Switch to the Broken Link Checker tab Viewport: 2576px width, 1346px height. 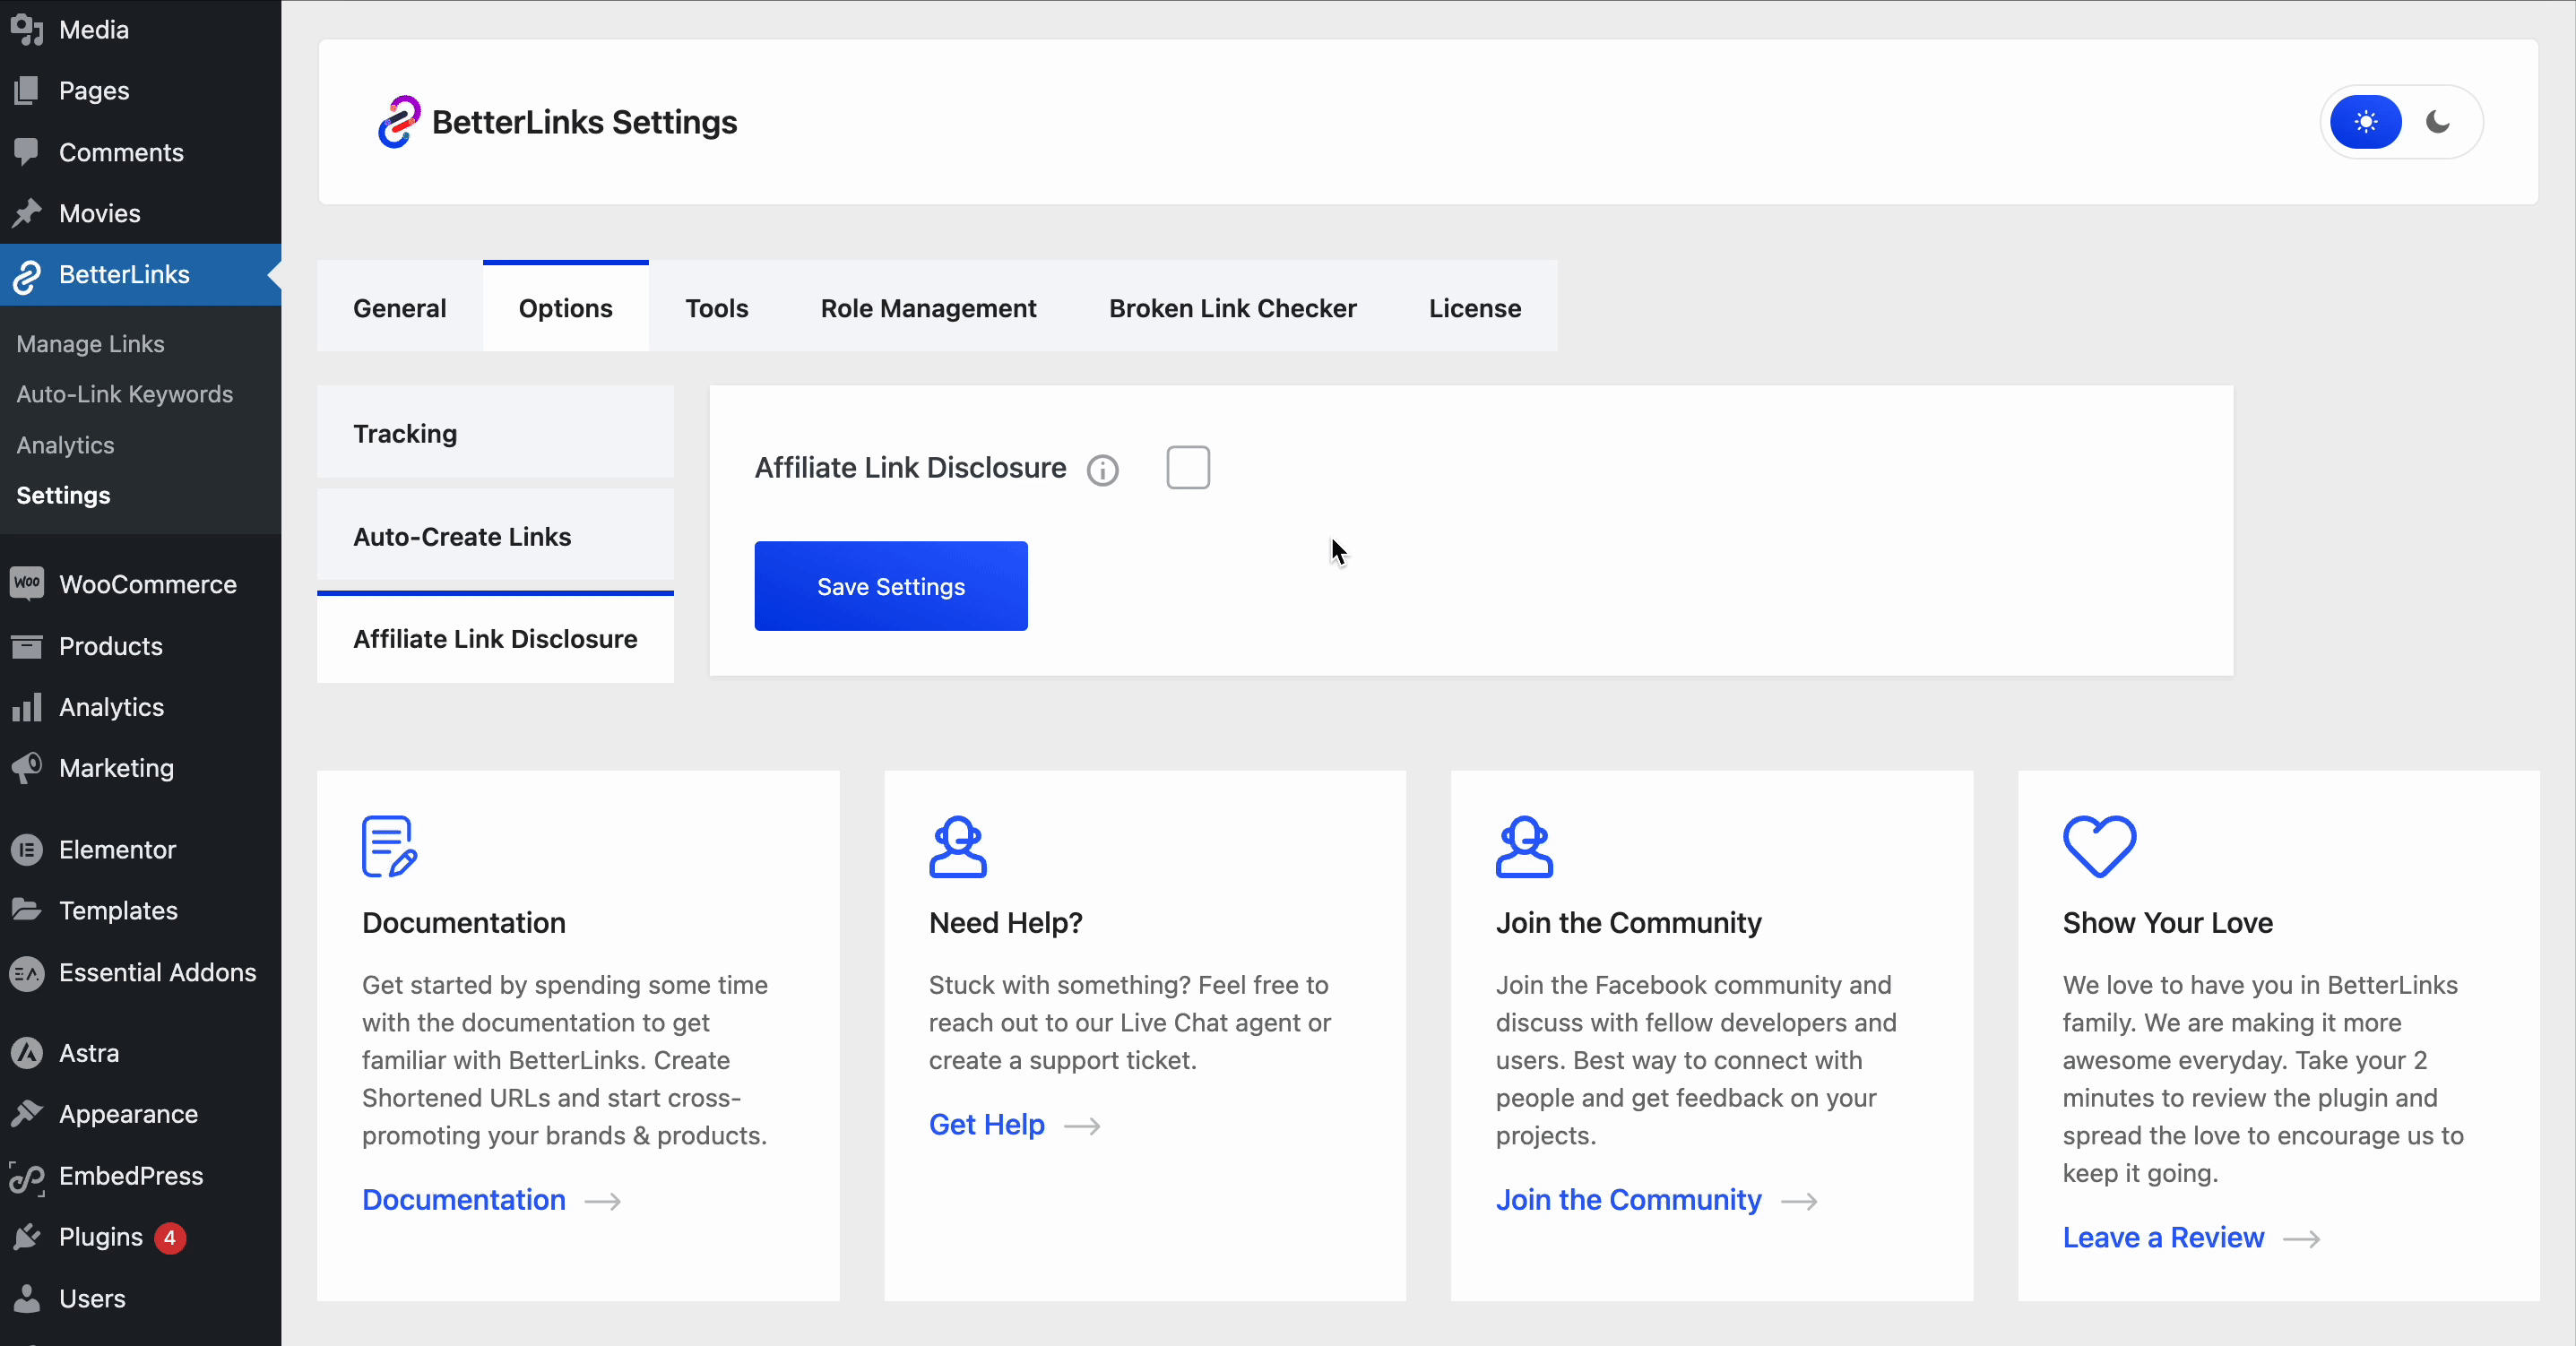point(1232,306)
